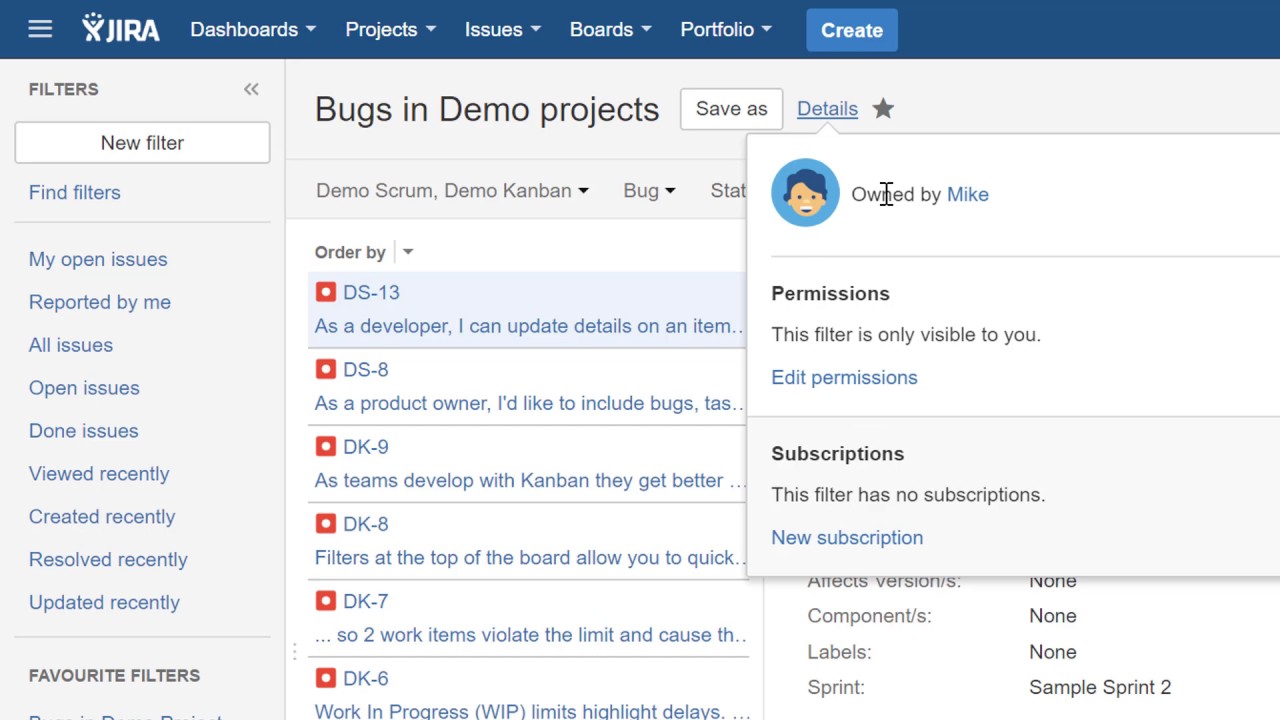Image resolution: width=1280 pixels, height=720 pixels.
Task: Select All issues filter
Action: [x=71, y=345]
